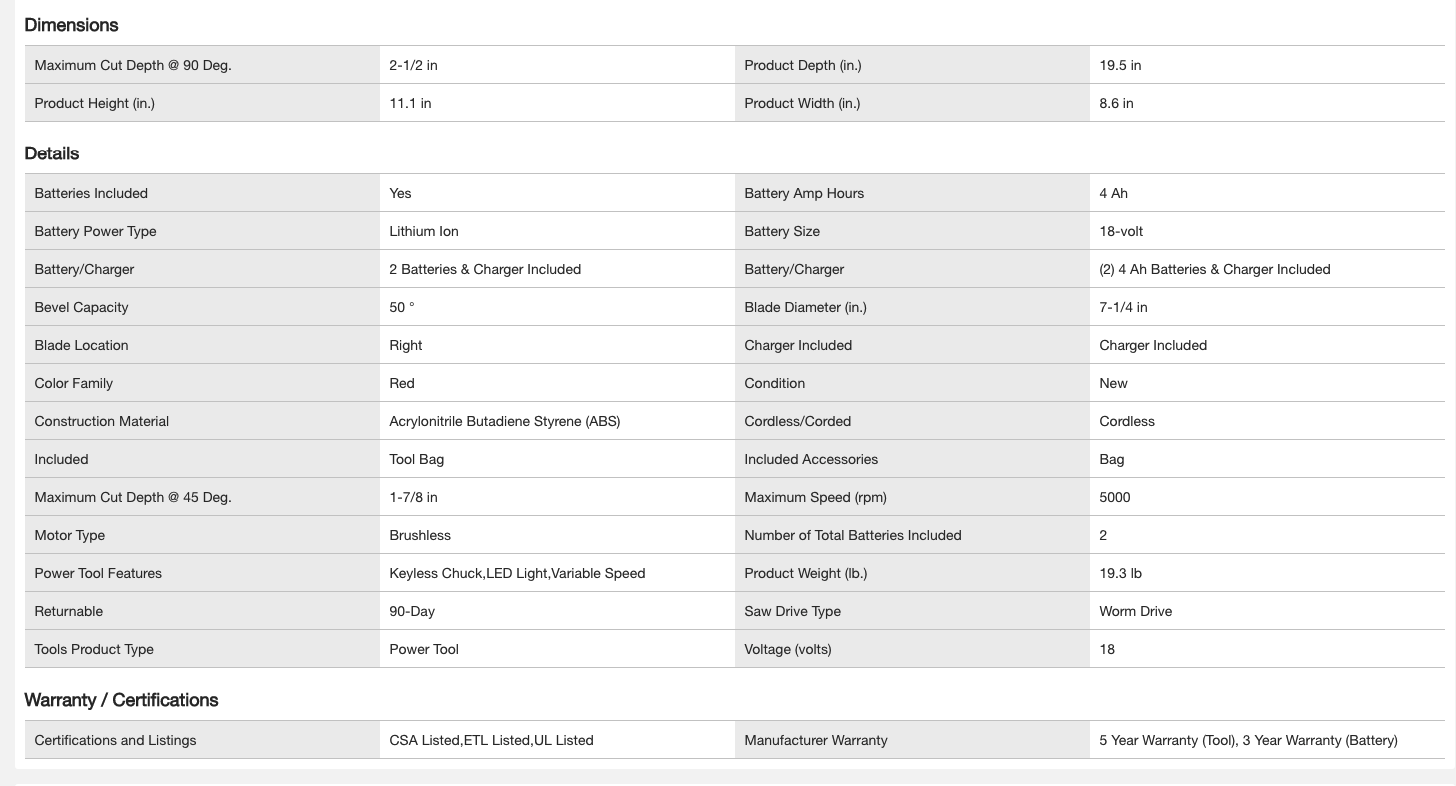Click the Details section heading
The image size is (1456, 786).
[x=52, y=153]
